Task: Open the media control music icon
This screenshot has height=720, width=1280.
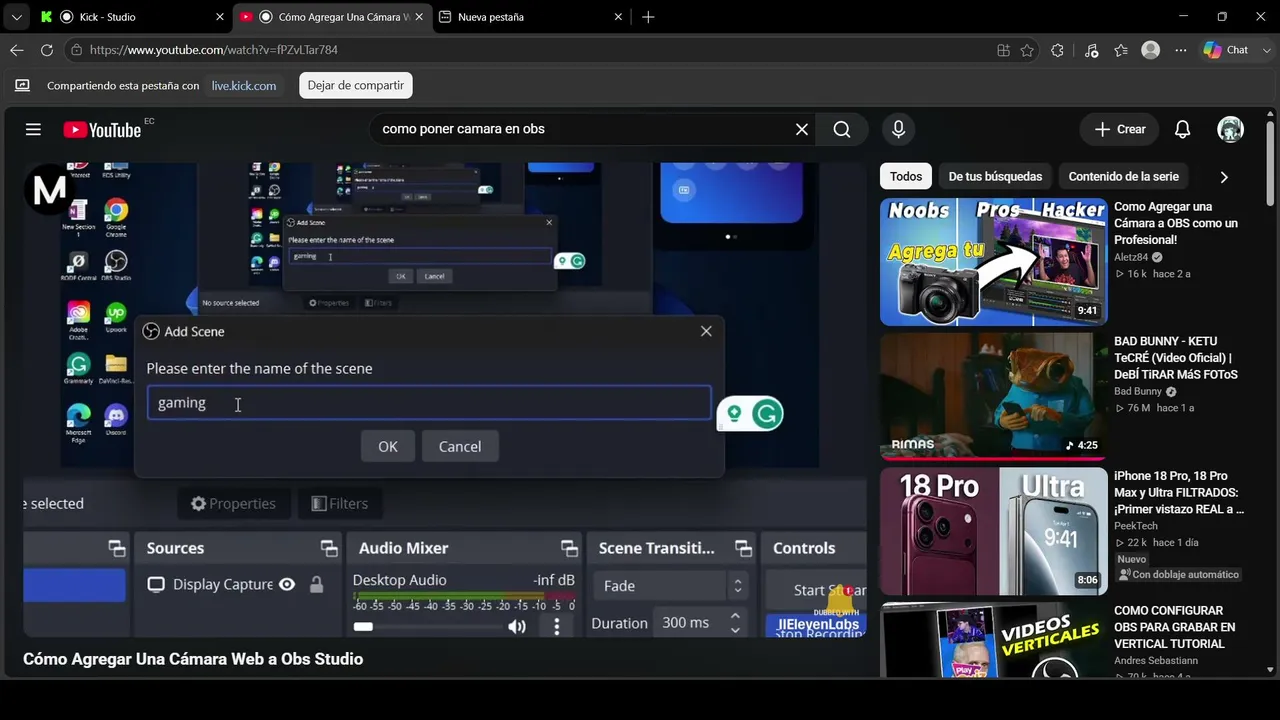Action: (1091, 50)
